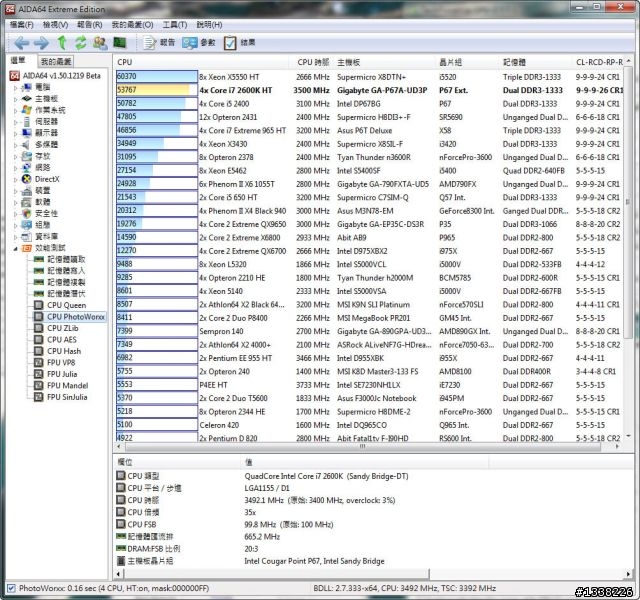
Task: Click the green Up arrow toolbar icon
Action: tap(62, 42)
